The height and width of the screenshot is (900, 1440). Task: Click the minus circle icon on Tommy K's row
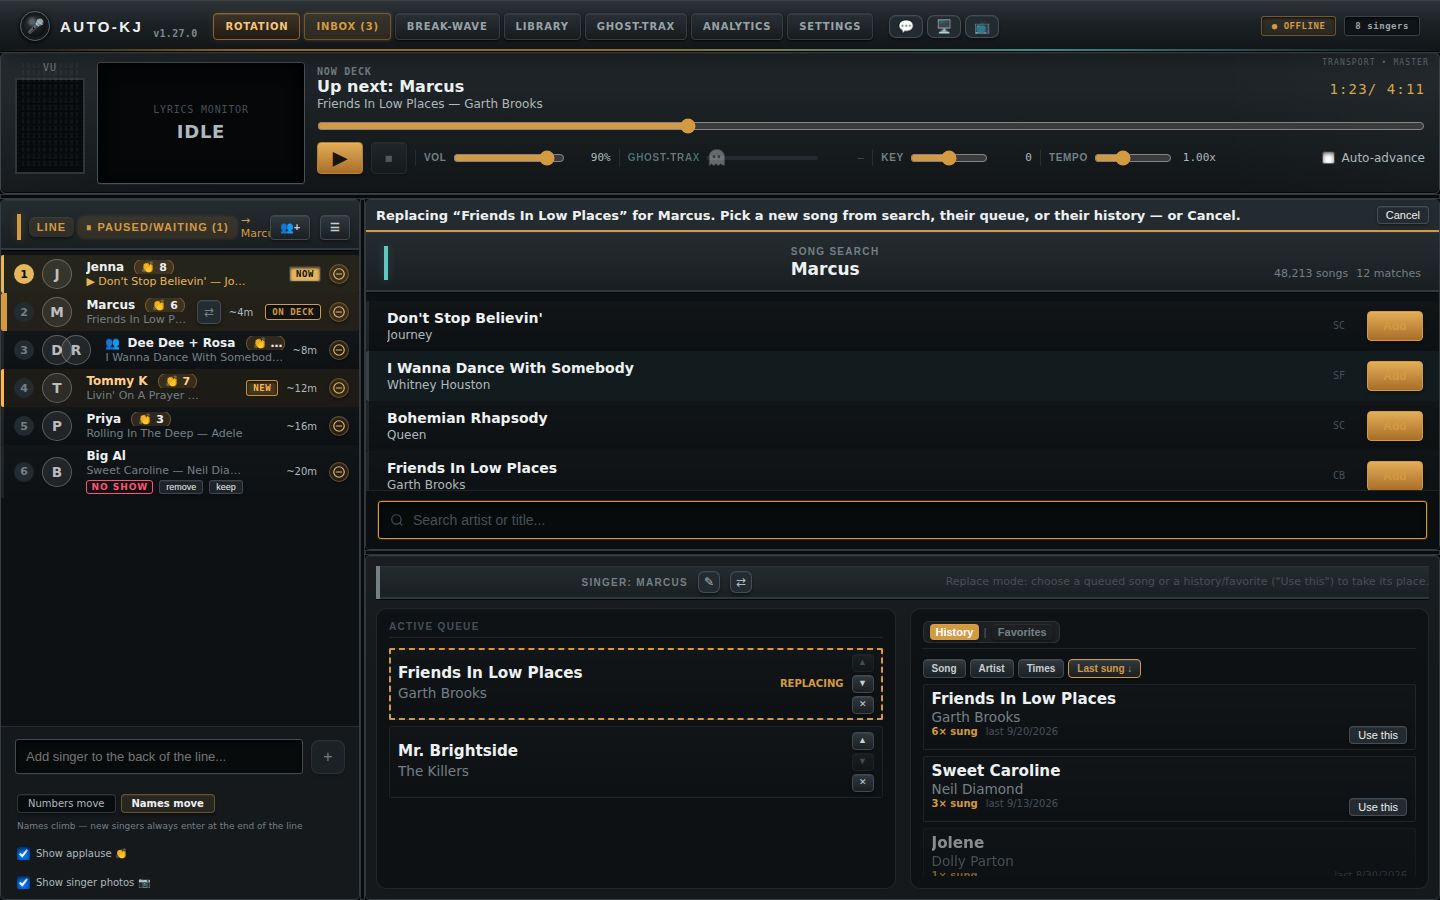pyautogui.click(x=339, y=388)
